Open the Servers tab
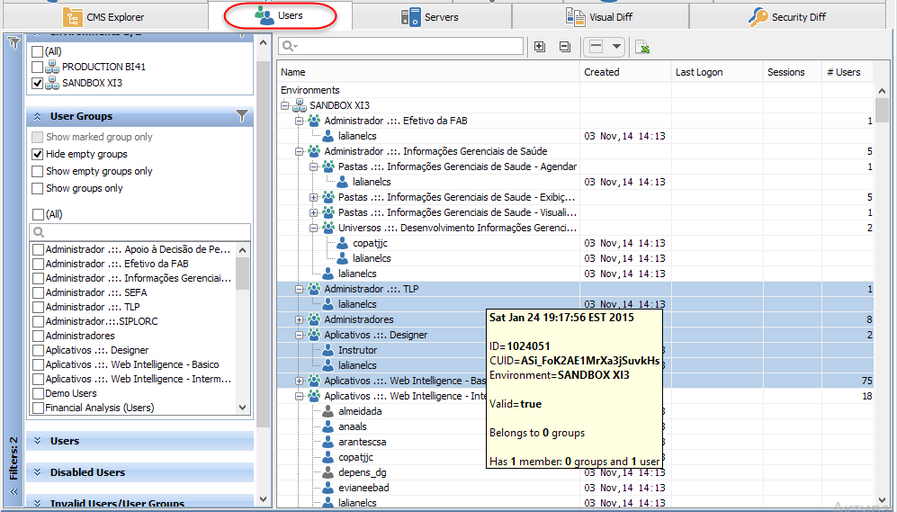 (x=431, y=17)
